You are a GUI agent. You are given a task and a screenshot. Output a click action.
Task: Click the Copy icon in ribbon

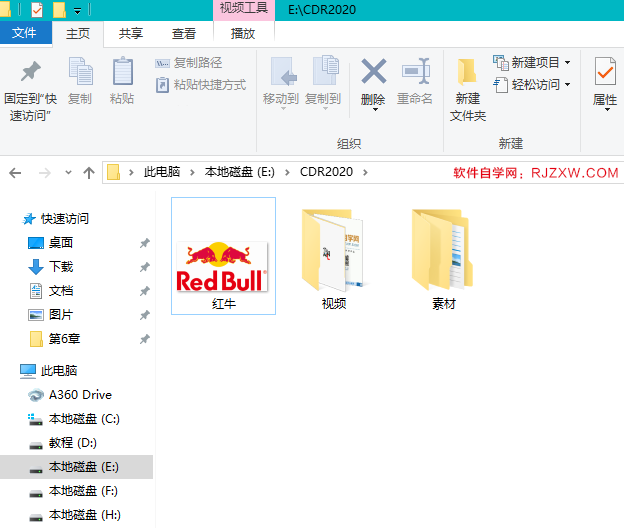coord(81,72)
